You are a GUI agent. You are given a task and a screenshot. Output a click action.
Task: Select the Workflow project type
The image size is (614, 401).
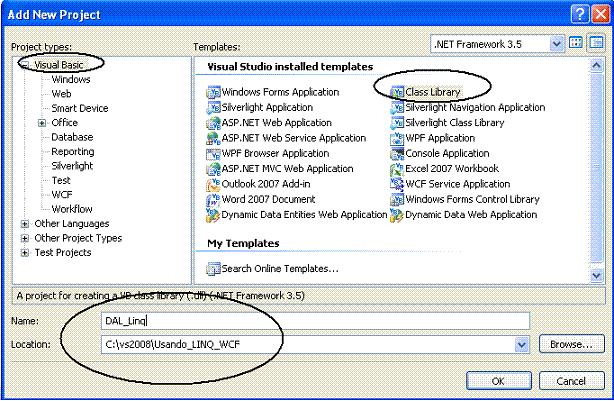[72, 209]
